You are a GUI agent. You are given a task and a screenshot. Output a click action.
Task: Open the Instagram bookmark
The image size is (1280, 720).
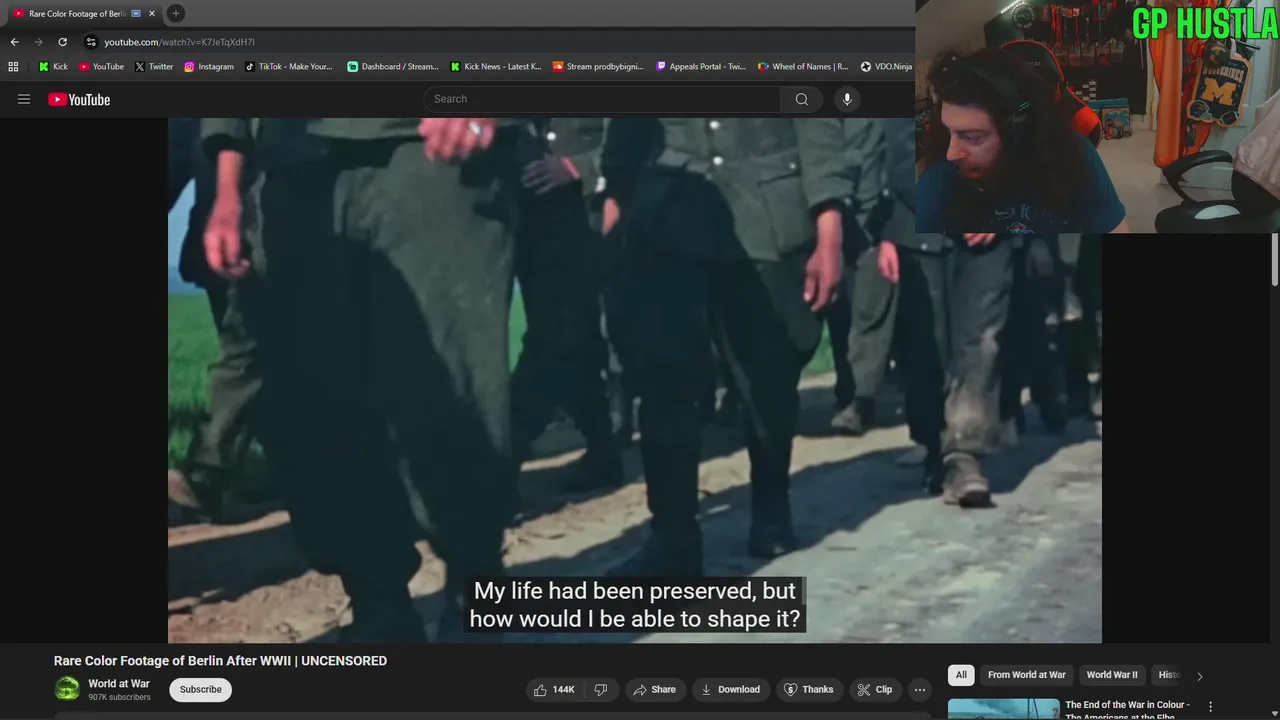coord(208,67)
